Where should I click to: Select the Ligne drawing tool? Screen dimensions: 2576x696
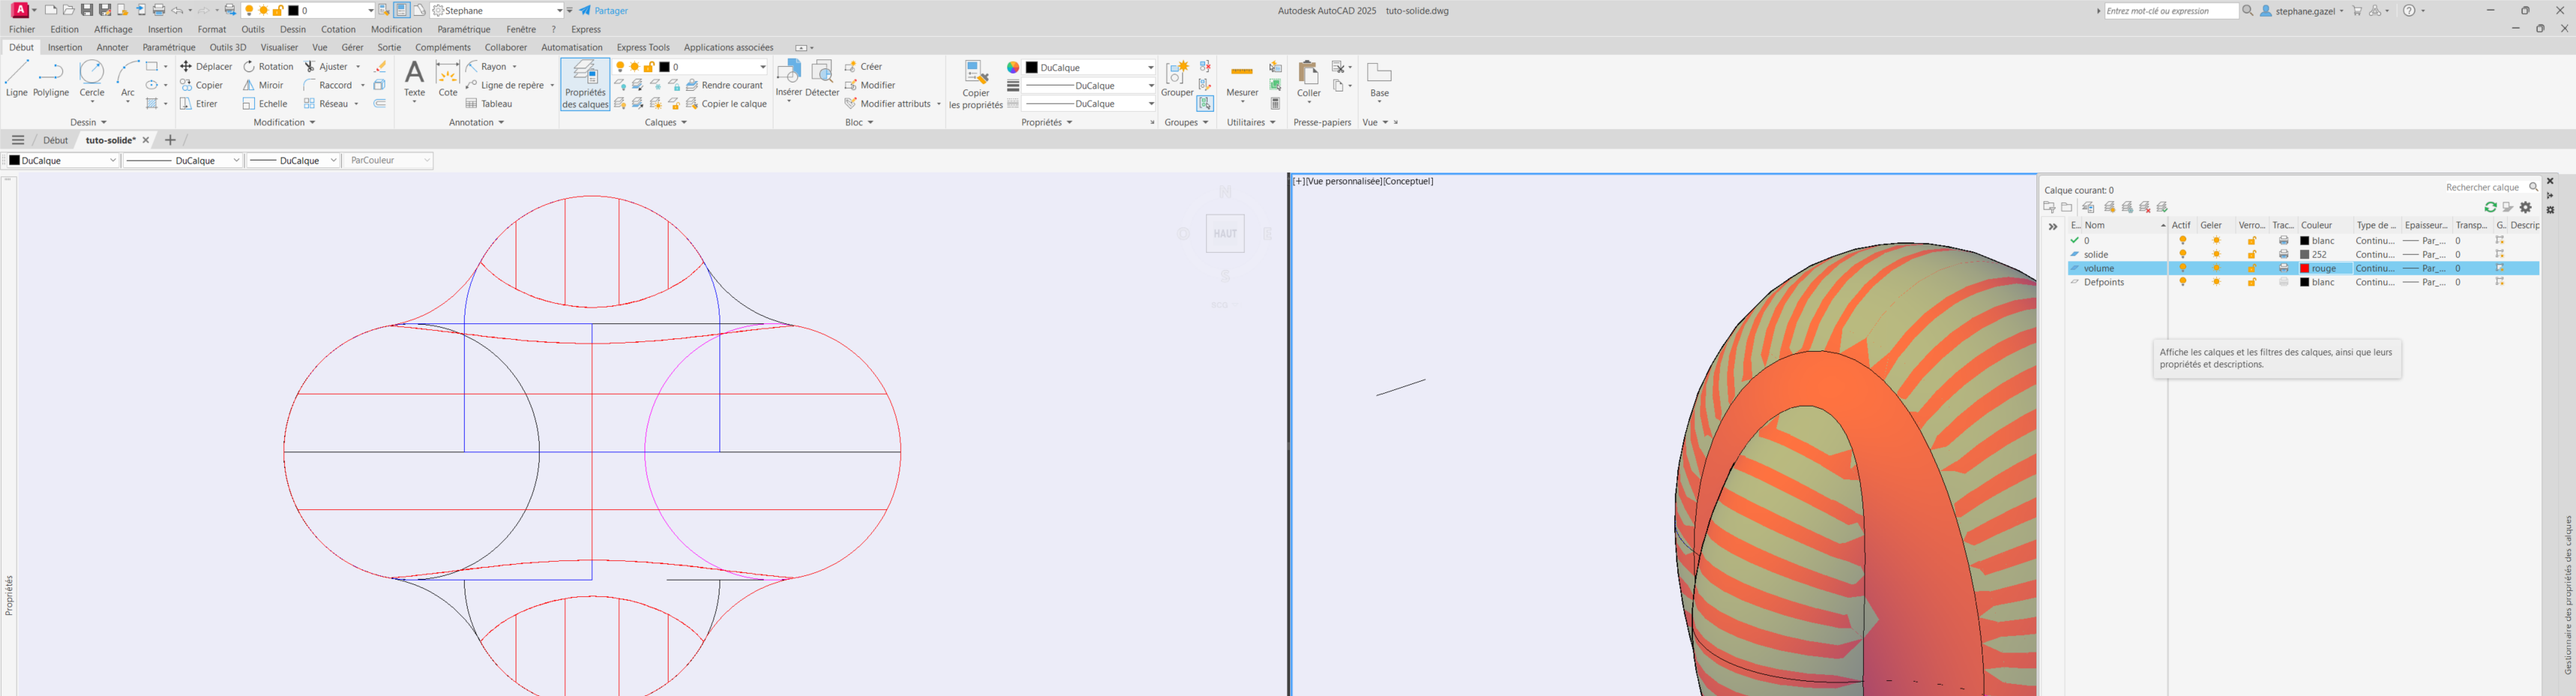click(17, 78)
